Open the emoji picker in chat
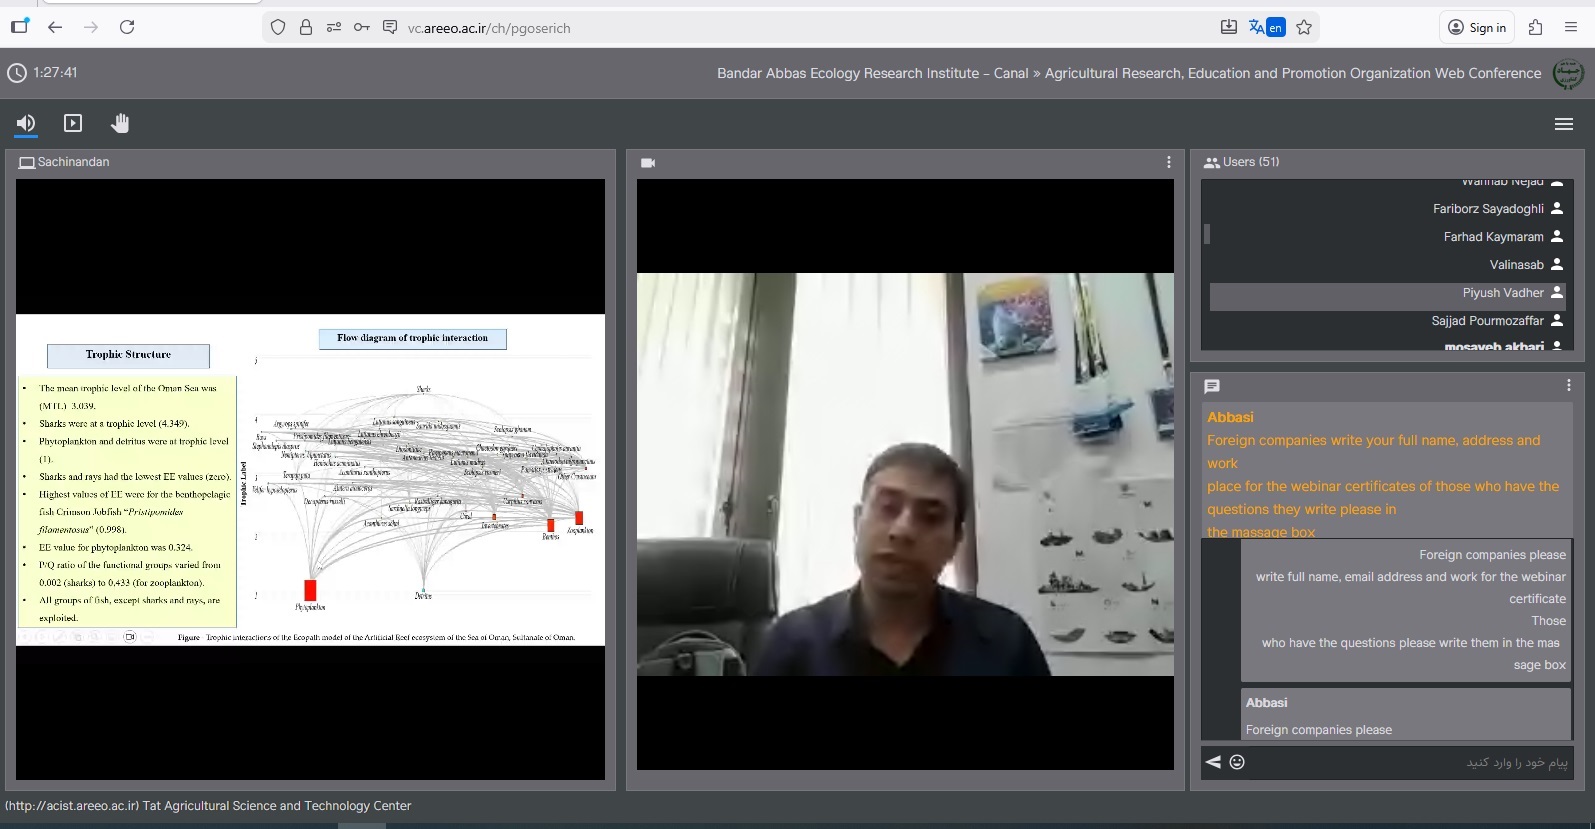Screen dimensions: 1595x829 [1237, 762]
